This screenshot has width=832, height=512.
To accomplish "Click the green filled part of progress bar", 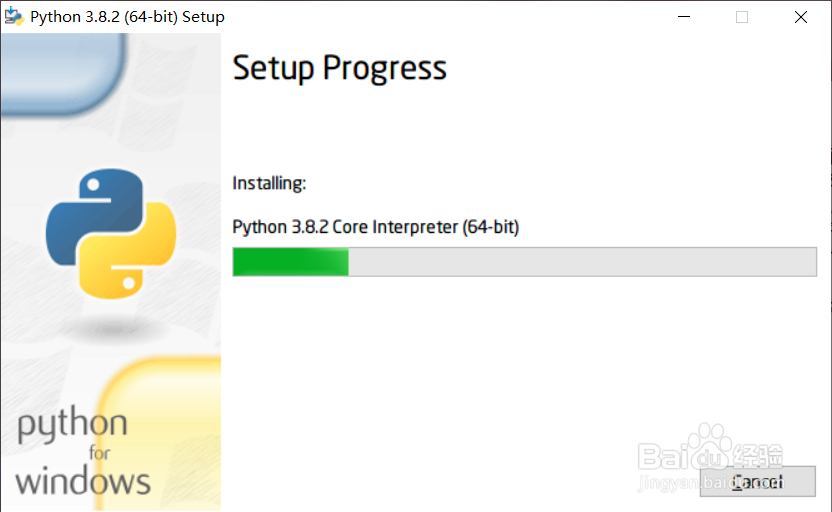I will (290, 262).
